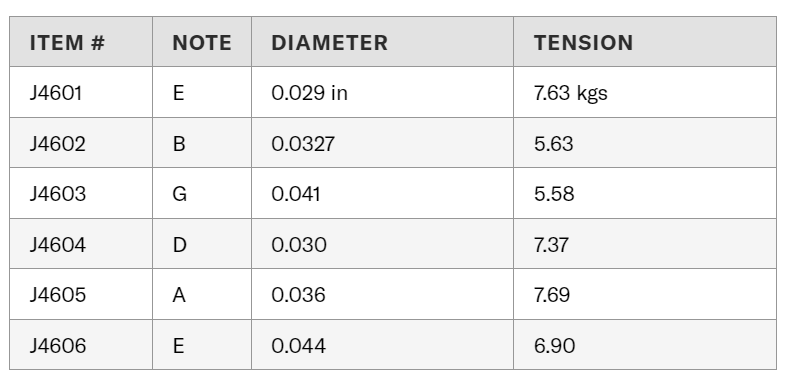The image size is (787, 378).
Task: Click item number J4606
Action: point(58,346)
